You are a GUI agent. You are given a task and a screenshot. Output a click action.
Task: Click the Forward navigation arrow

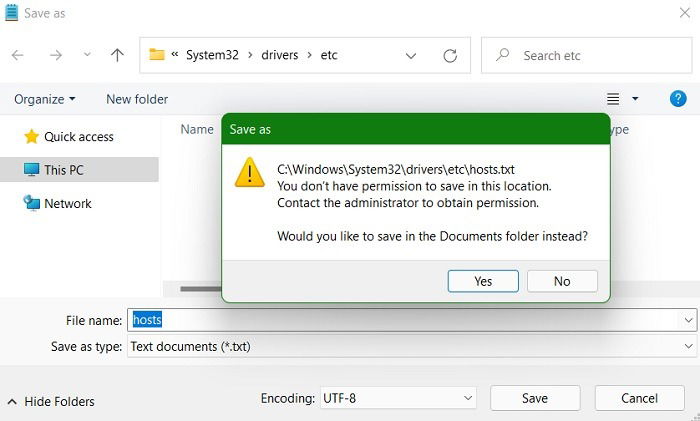[53, 56]
